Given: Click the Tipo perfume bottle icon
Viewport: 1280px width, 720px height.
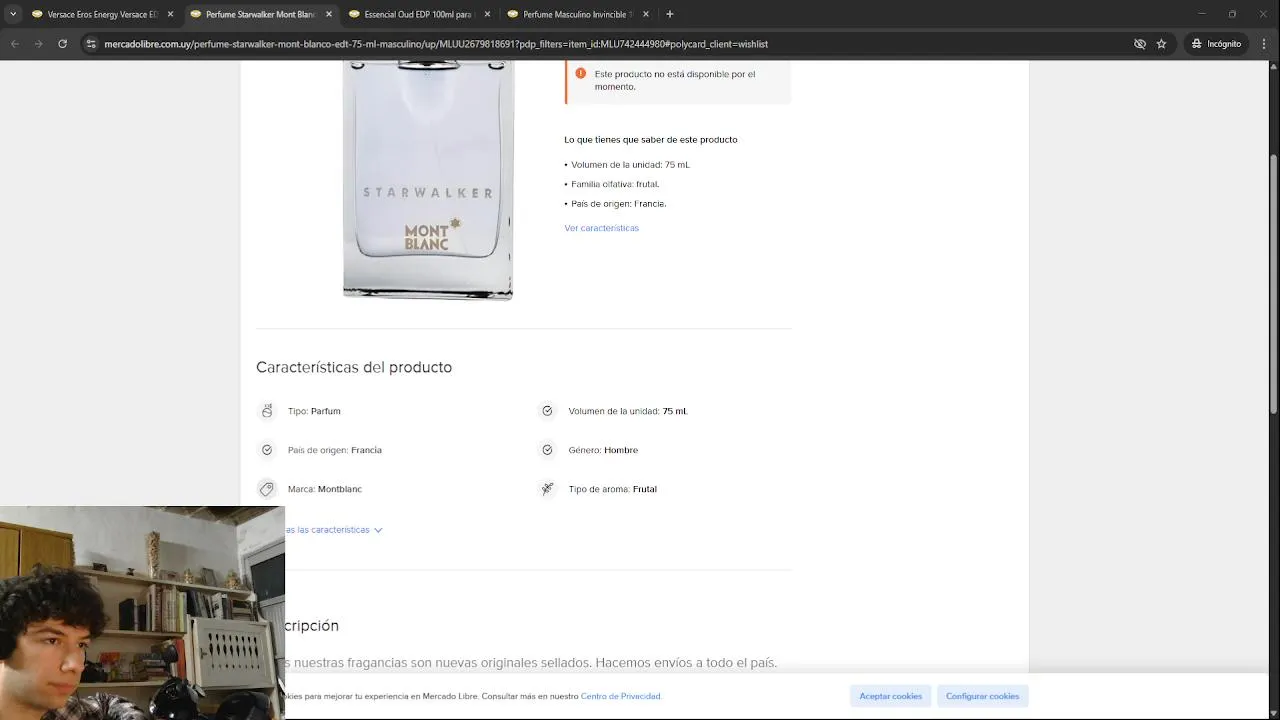Looking at the screenshot, I should (267, 411).
